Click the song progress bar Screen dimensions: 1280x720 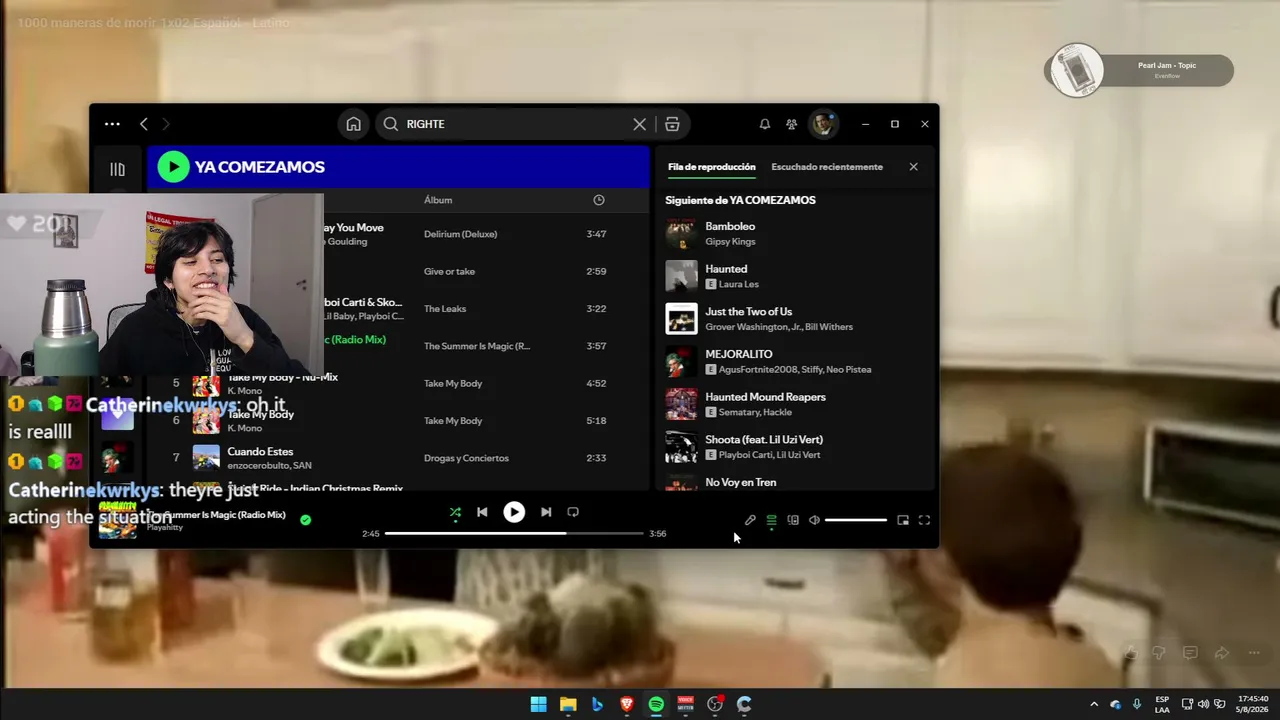coord(514,534)
